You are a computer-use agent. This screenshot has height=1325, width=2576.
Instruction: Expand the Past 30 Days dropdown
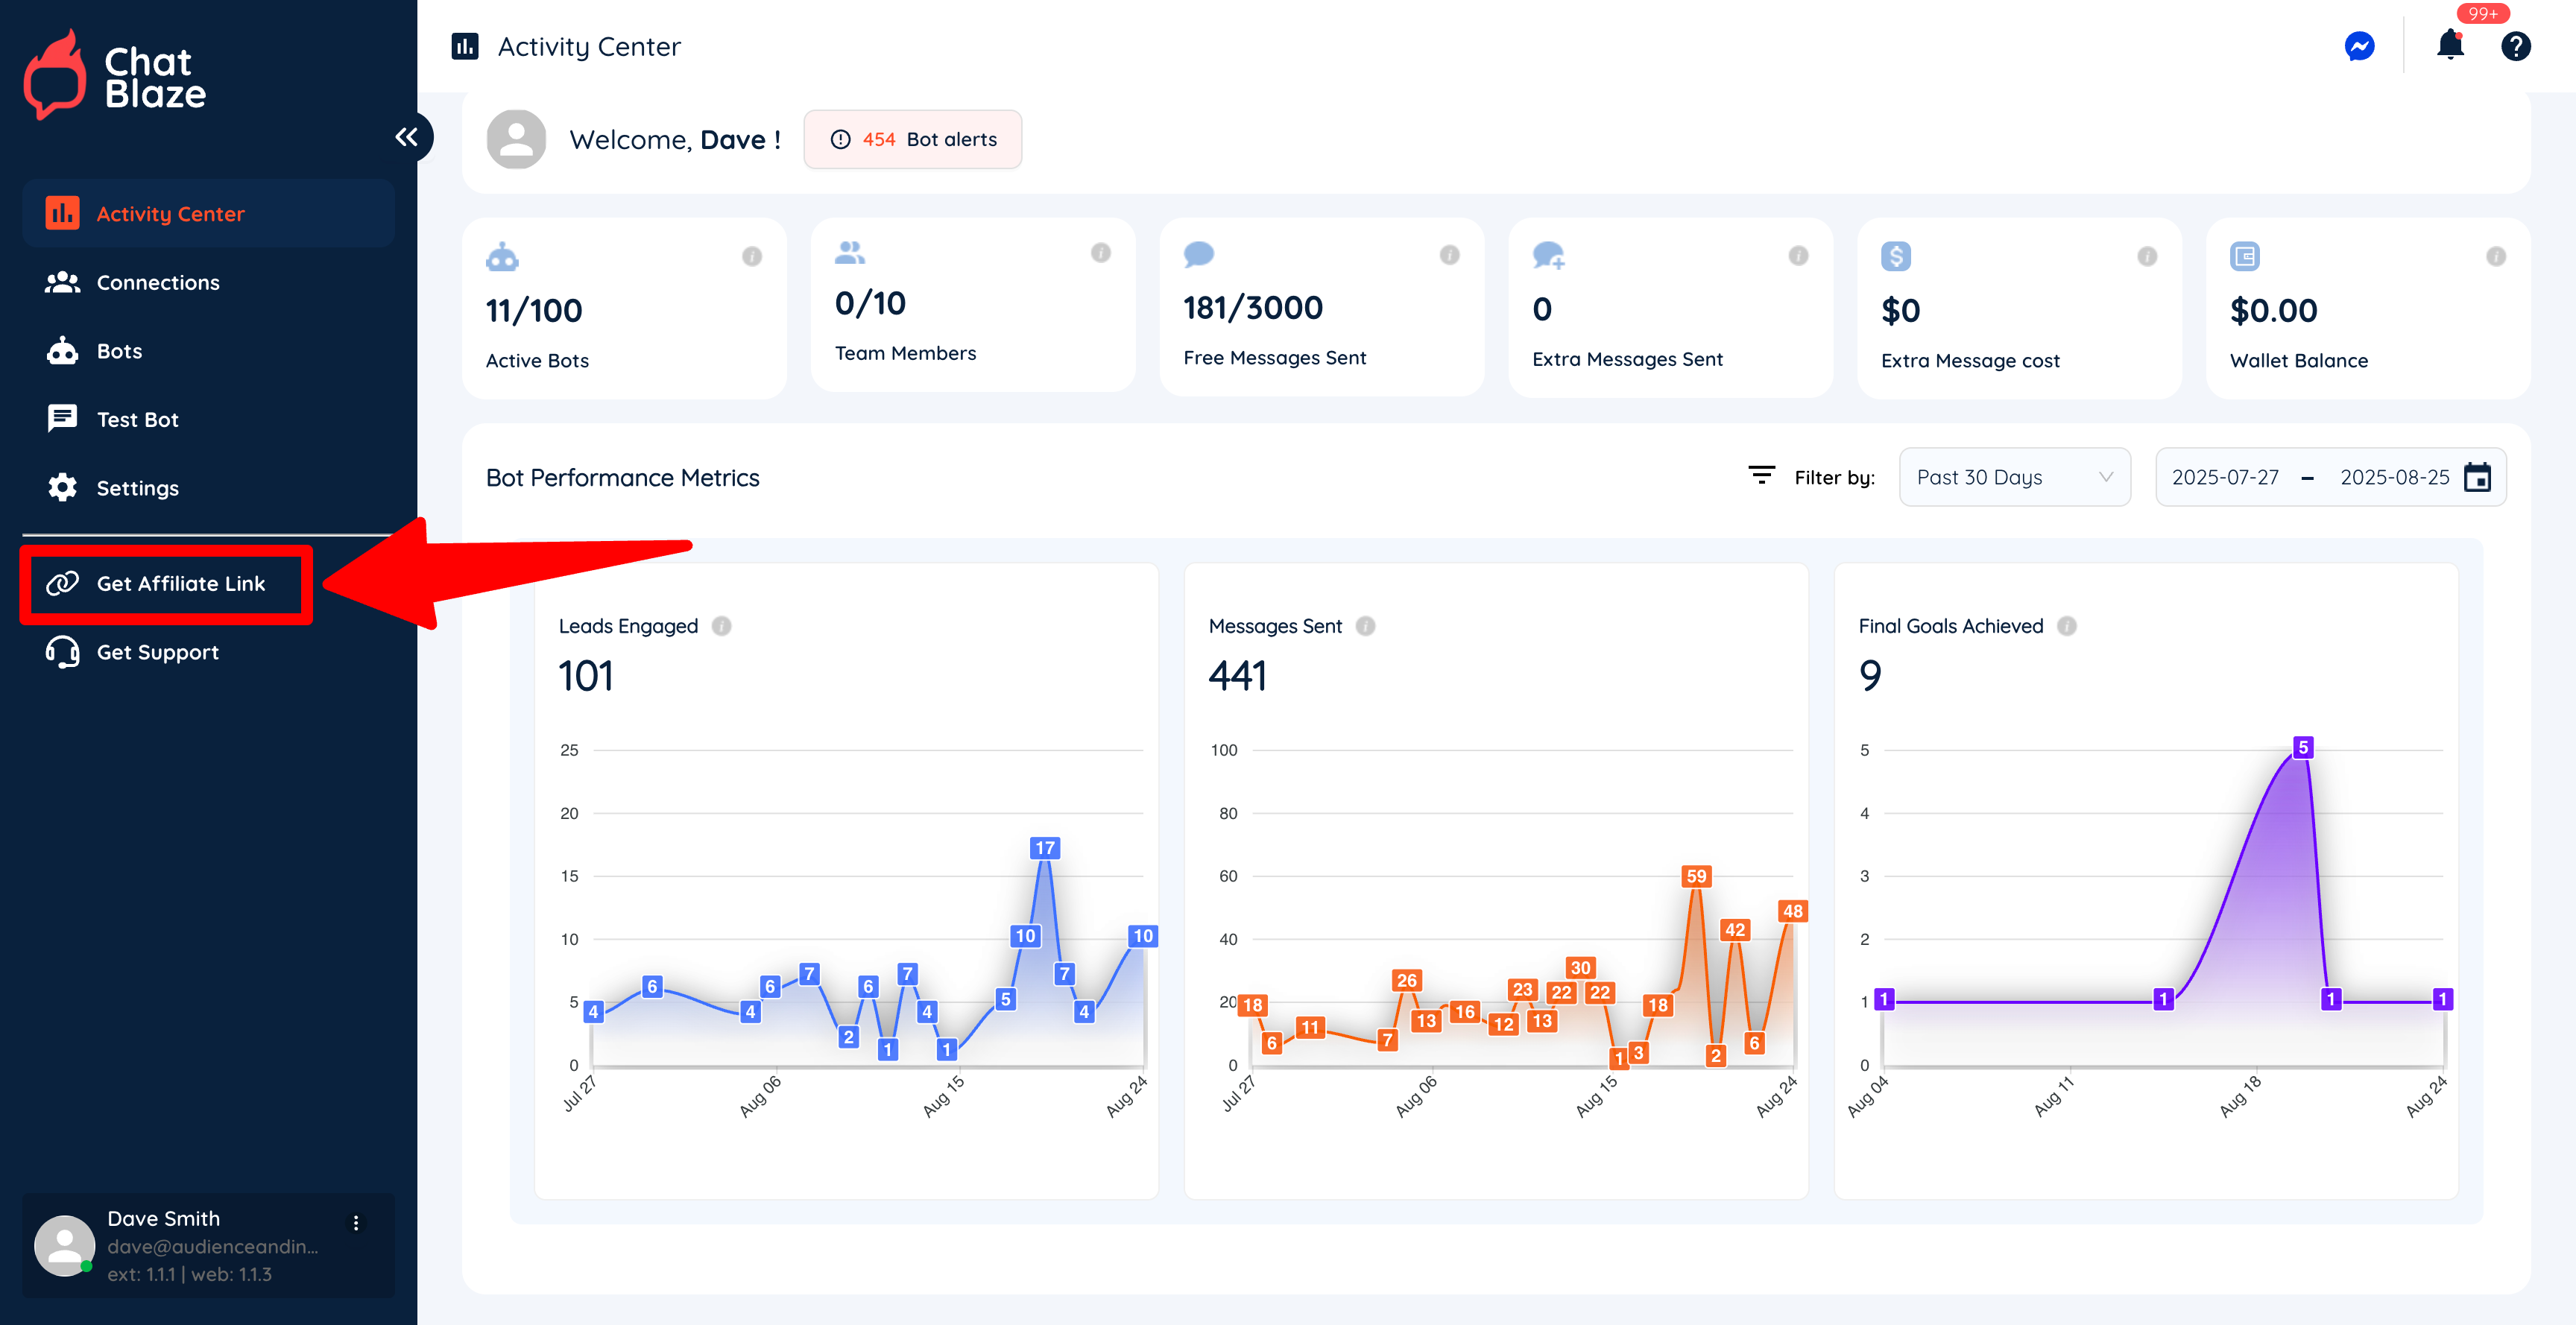click(x=2014, y=478)
